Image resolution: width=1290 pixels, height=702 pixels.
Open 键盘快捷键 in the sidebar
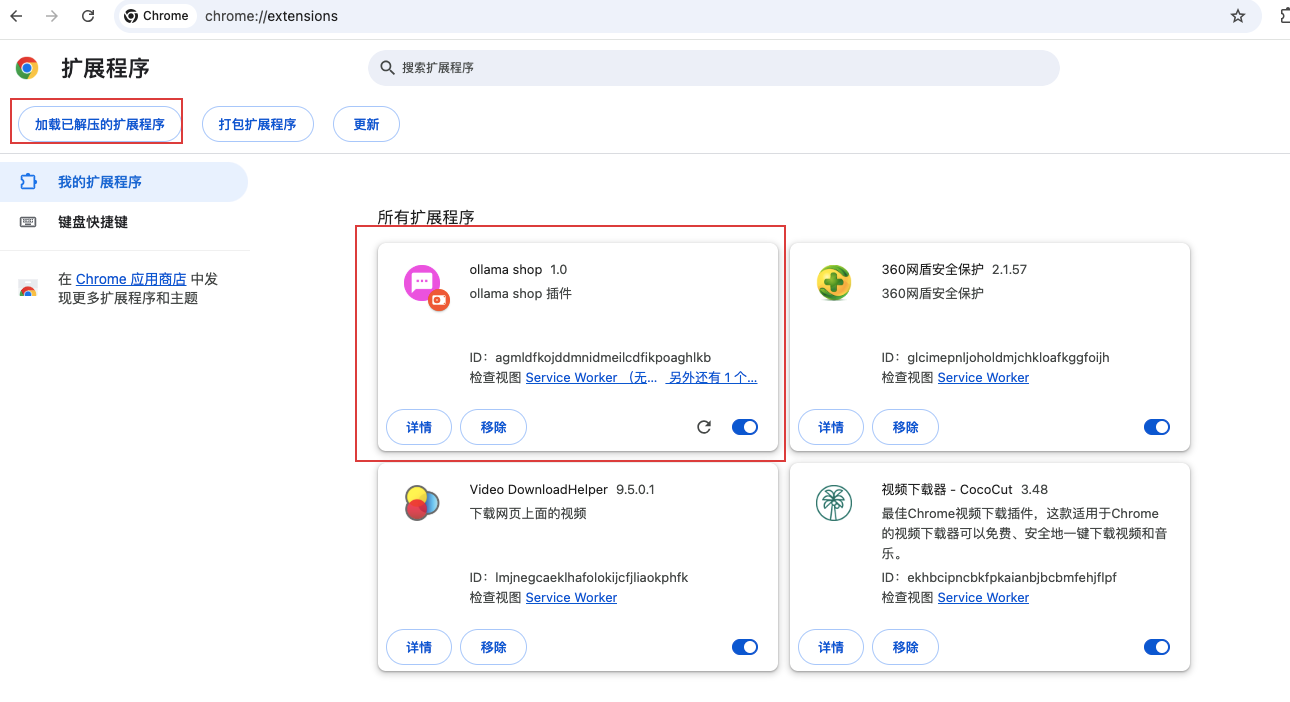124,222
